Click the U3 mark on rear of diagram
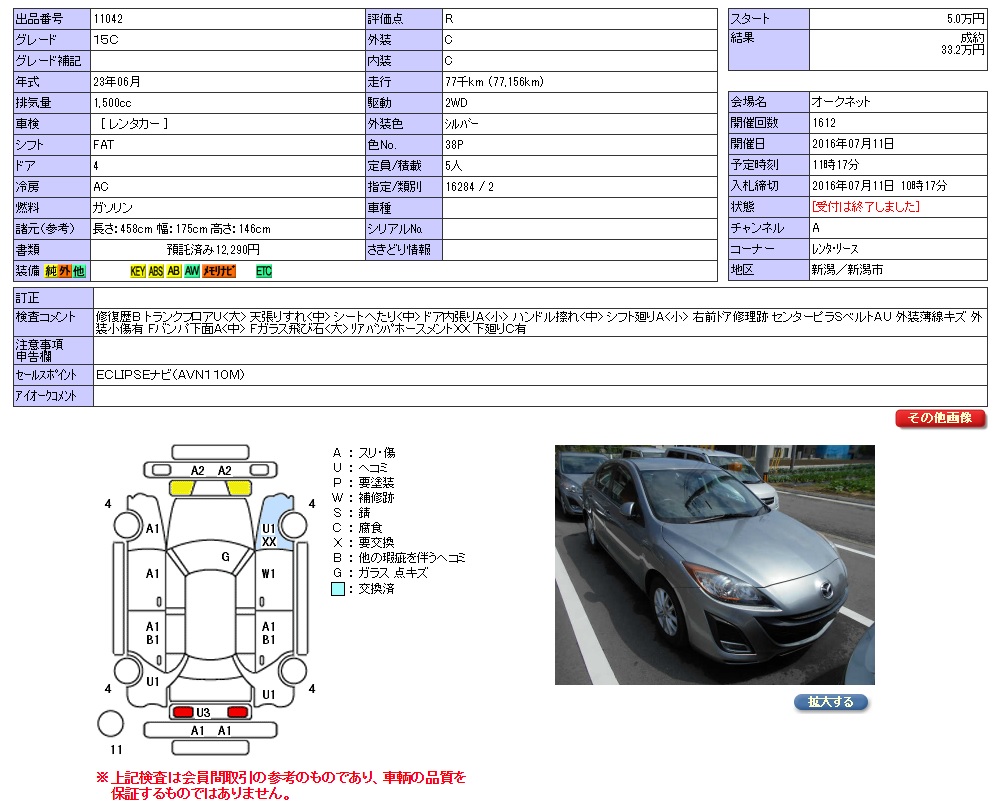This screenshot has width=995, height=804. click(203, 712)
